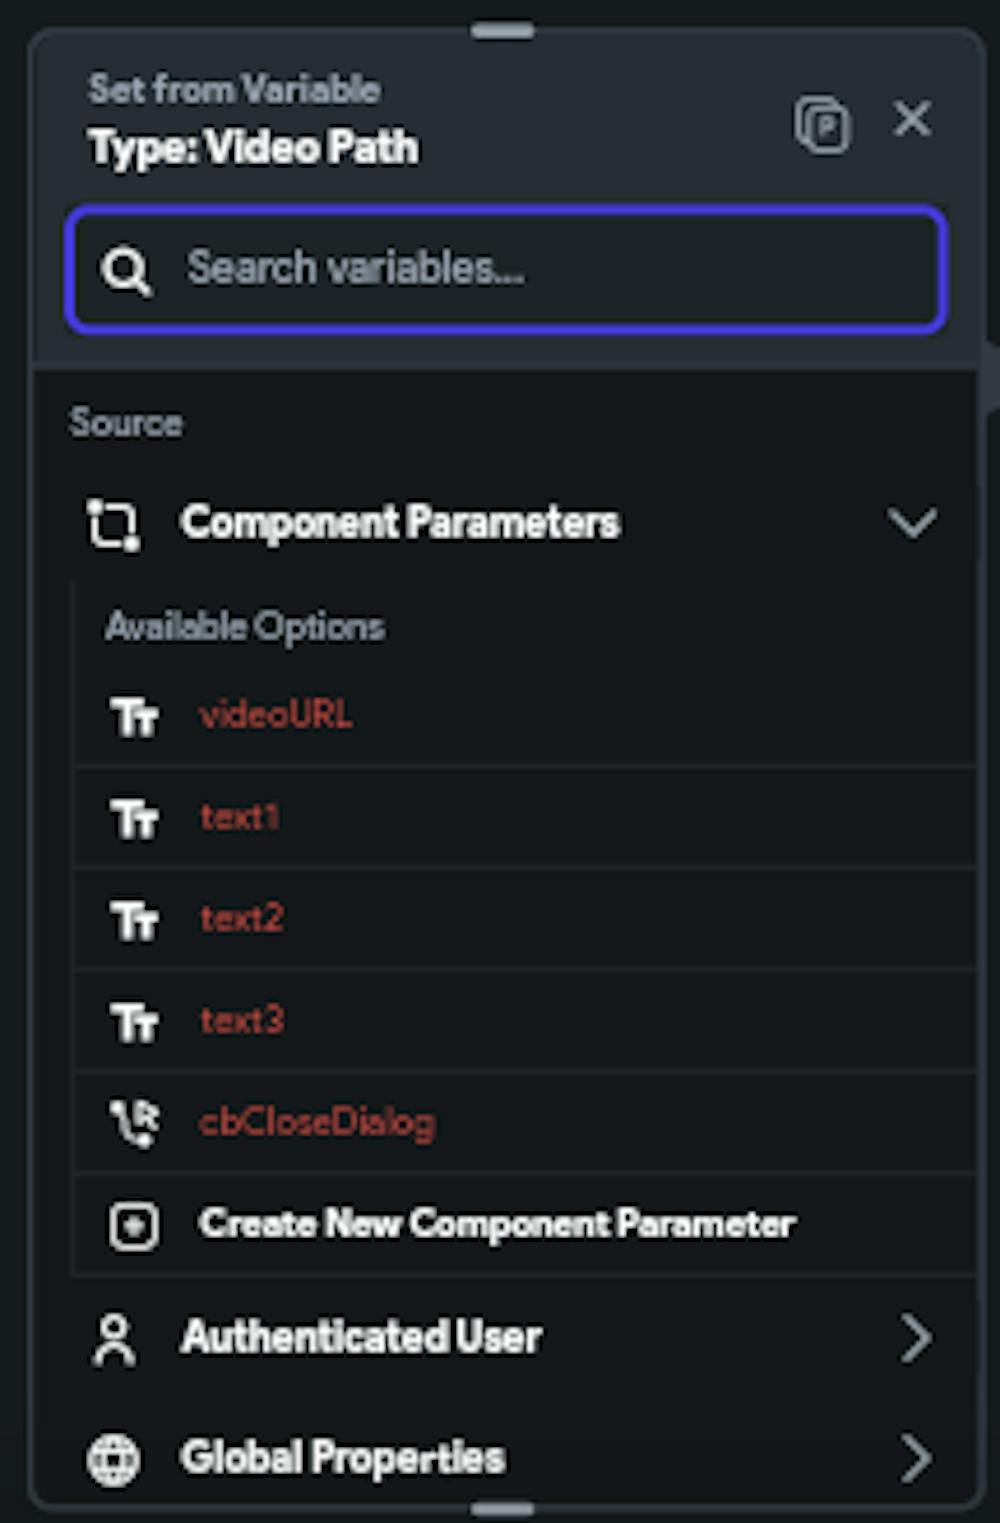Select the text3 parameter
Screen dimensions: 1000x1523
pos(524,1021)
